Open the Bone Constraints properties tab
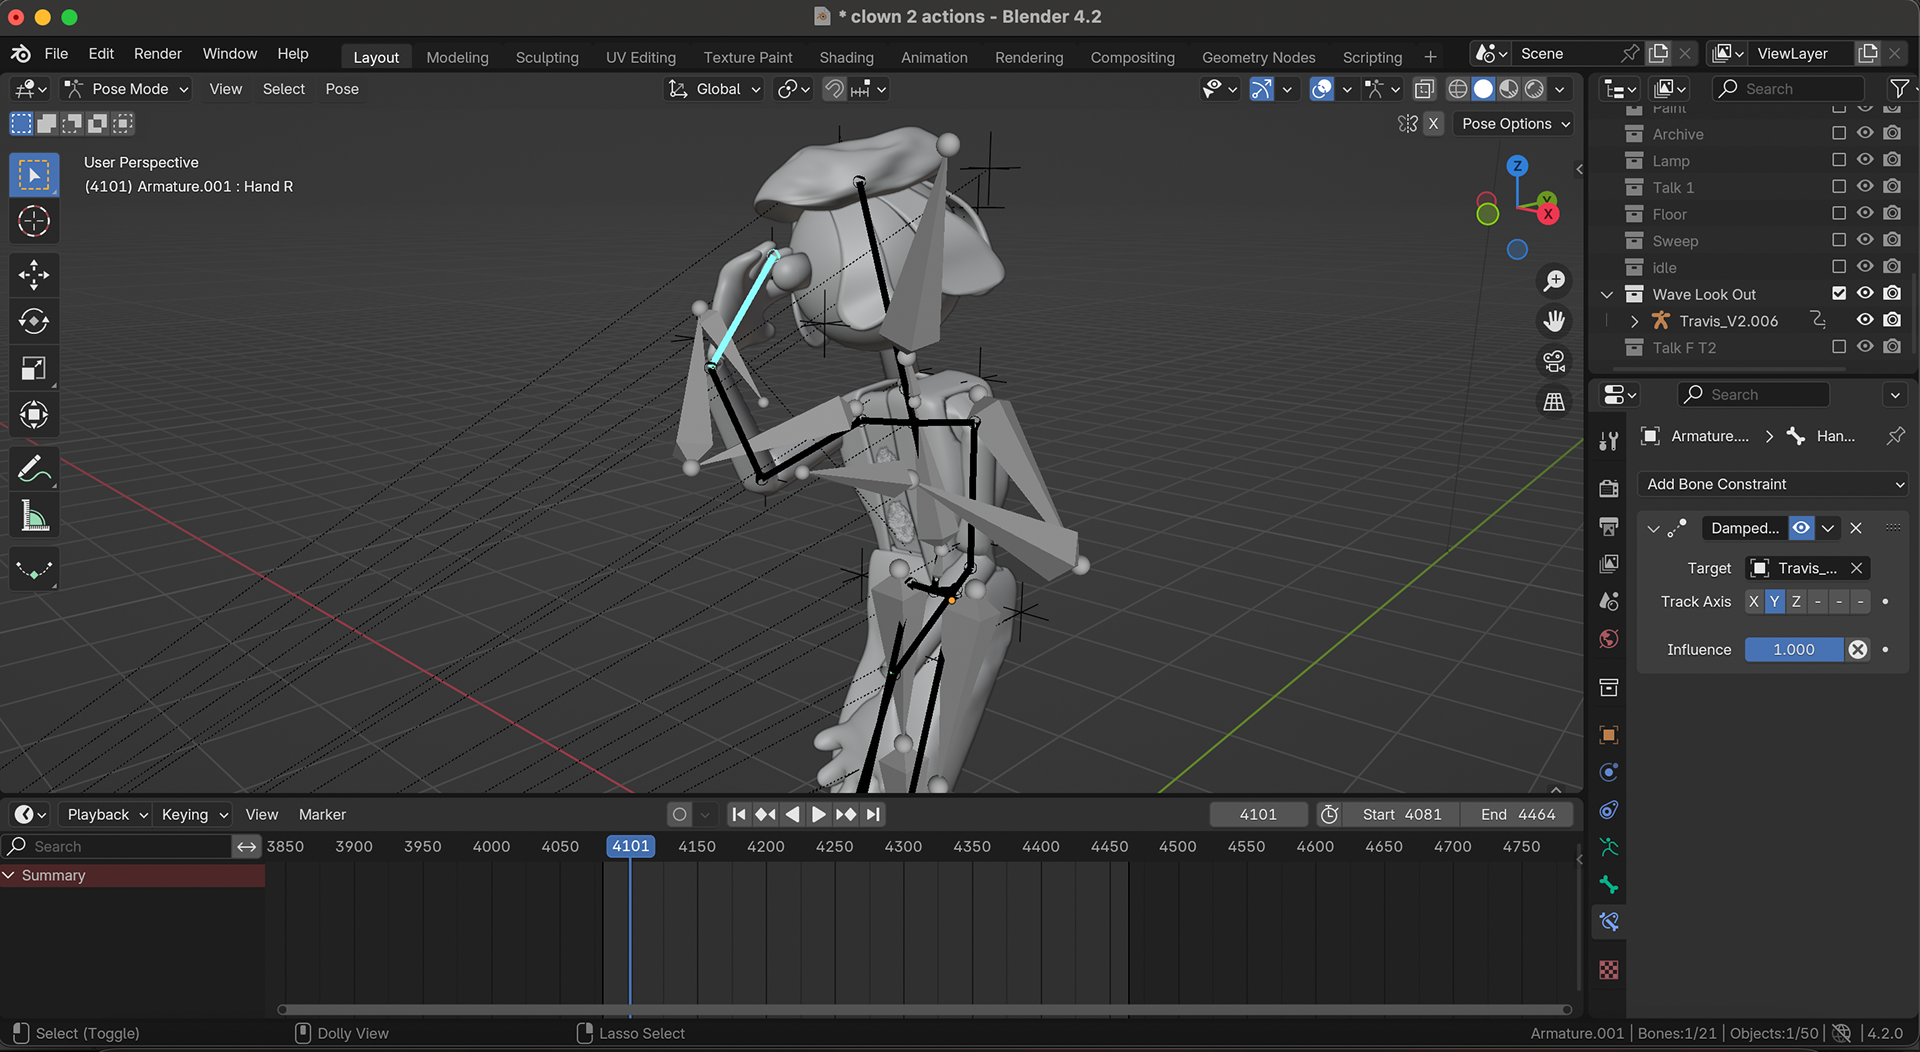Image resolution: width=1920 pixels, height=1052 pixels. (1608, 922)
